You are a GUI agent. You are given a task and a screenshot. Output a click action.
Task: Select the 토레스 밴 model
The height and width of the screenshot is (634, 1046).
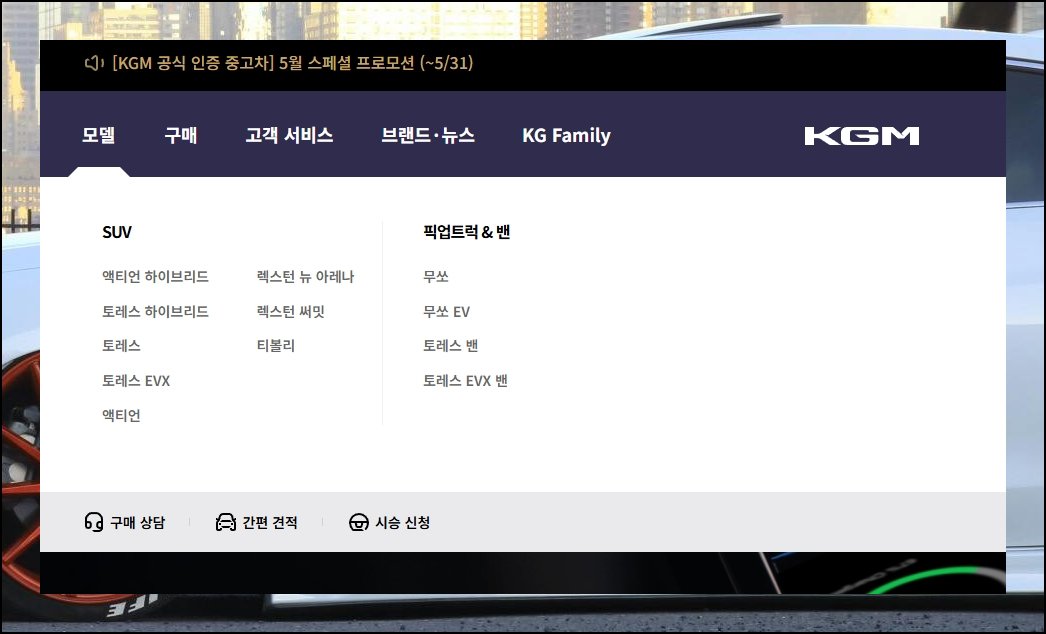(450, 346)
